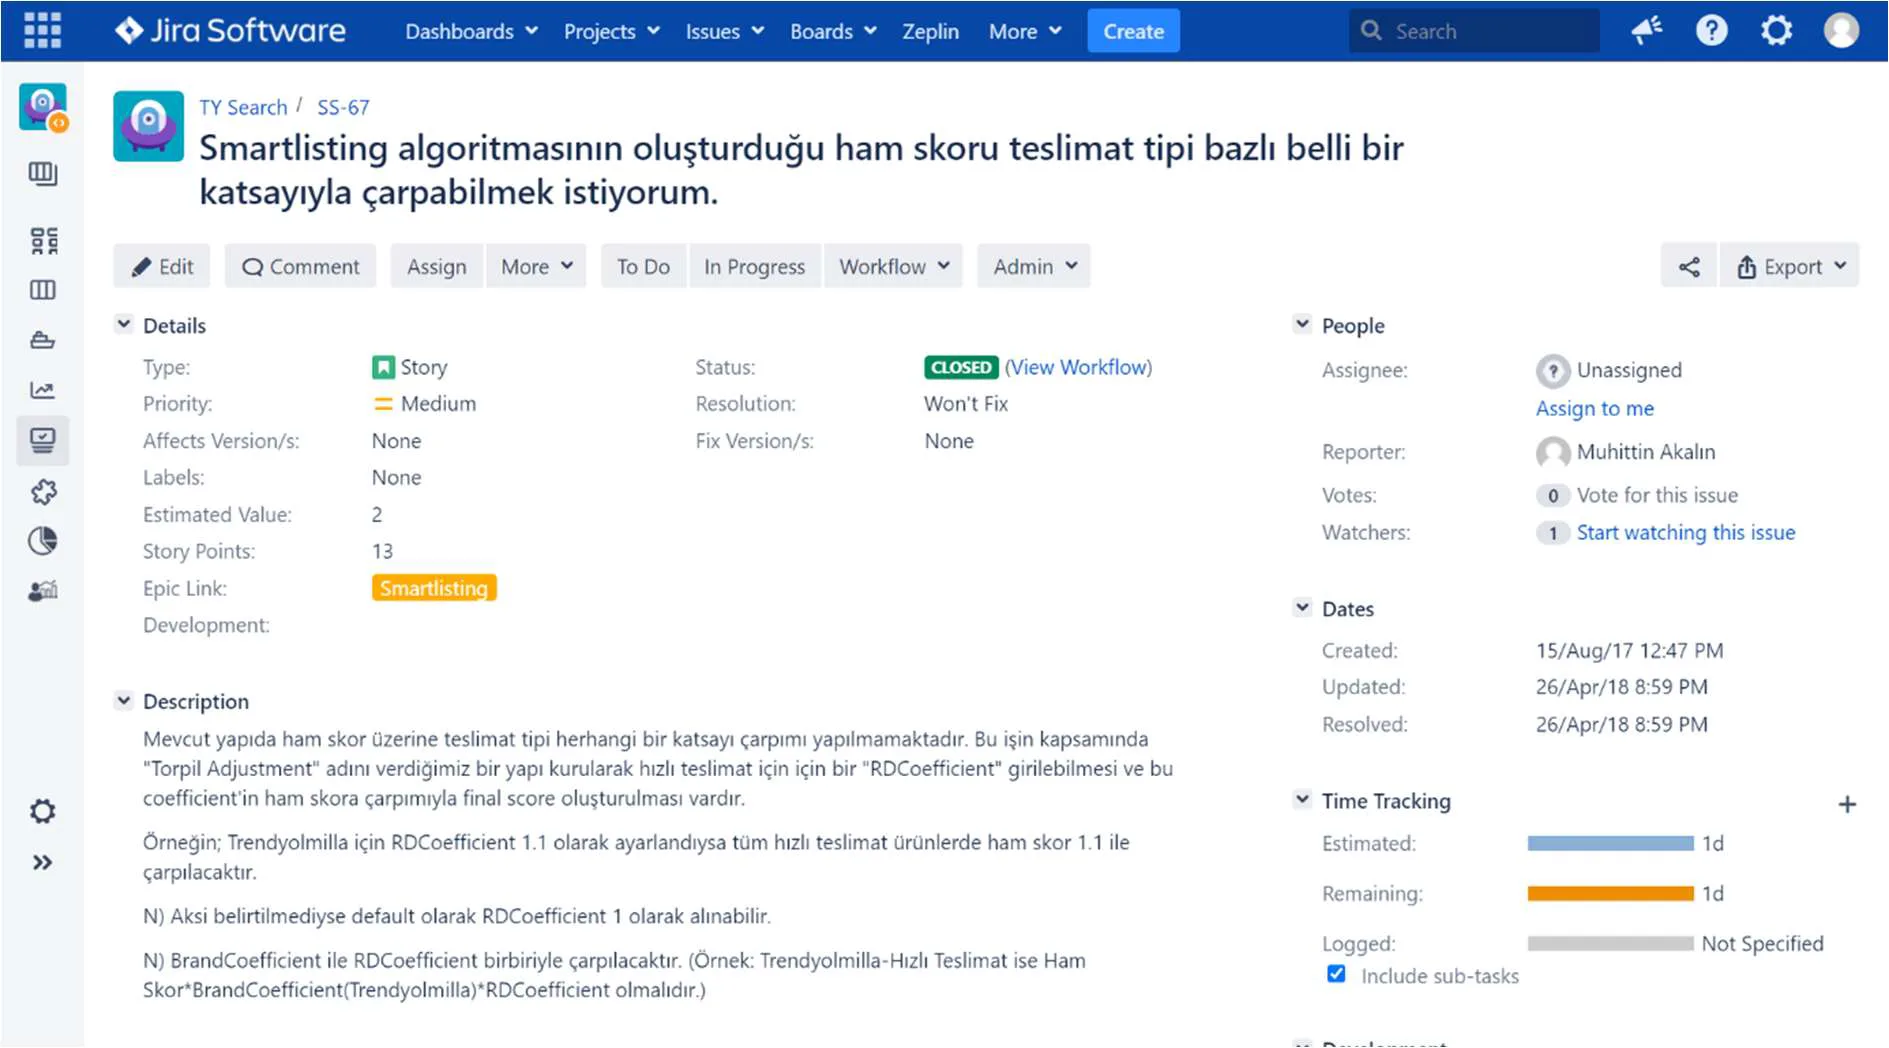1889x1048 pixels.
Task: Click the Jira Software logo
Action: coord(230,31)
